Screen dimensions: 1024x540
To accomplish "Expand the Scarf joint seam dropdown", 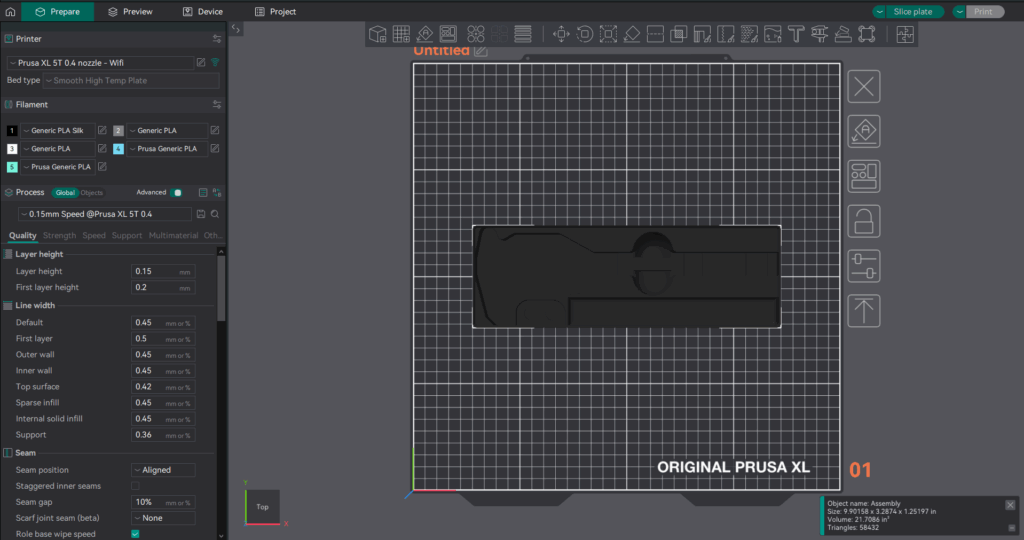I will 163,518.
